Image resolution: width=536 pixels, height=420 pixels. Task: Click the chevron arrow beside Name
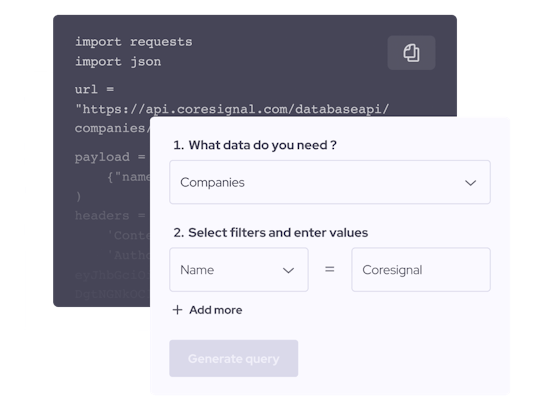289,270
